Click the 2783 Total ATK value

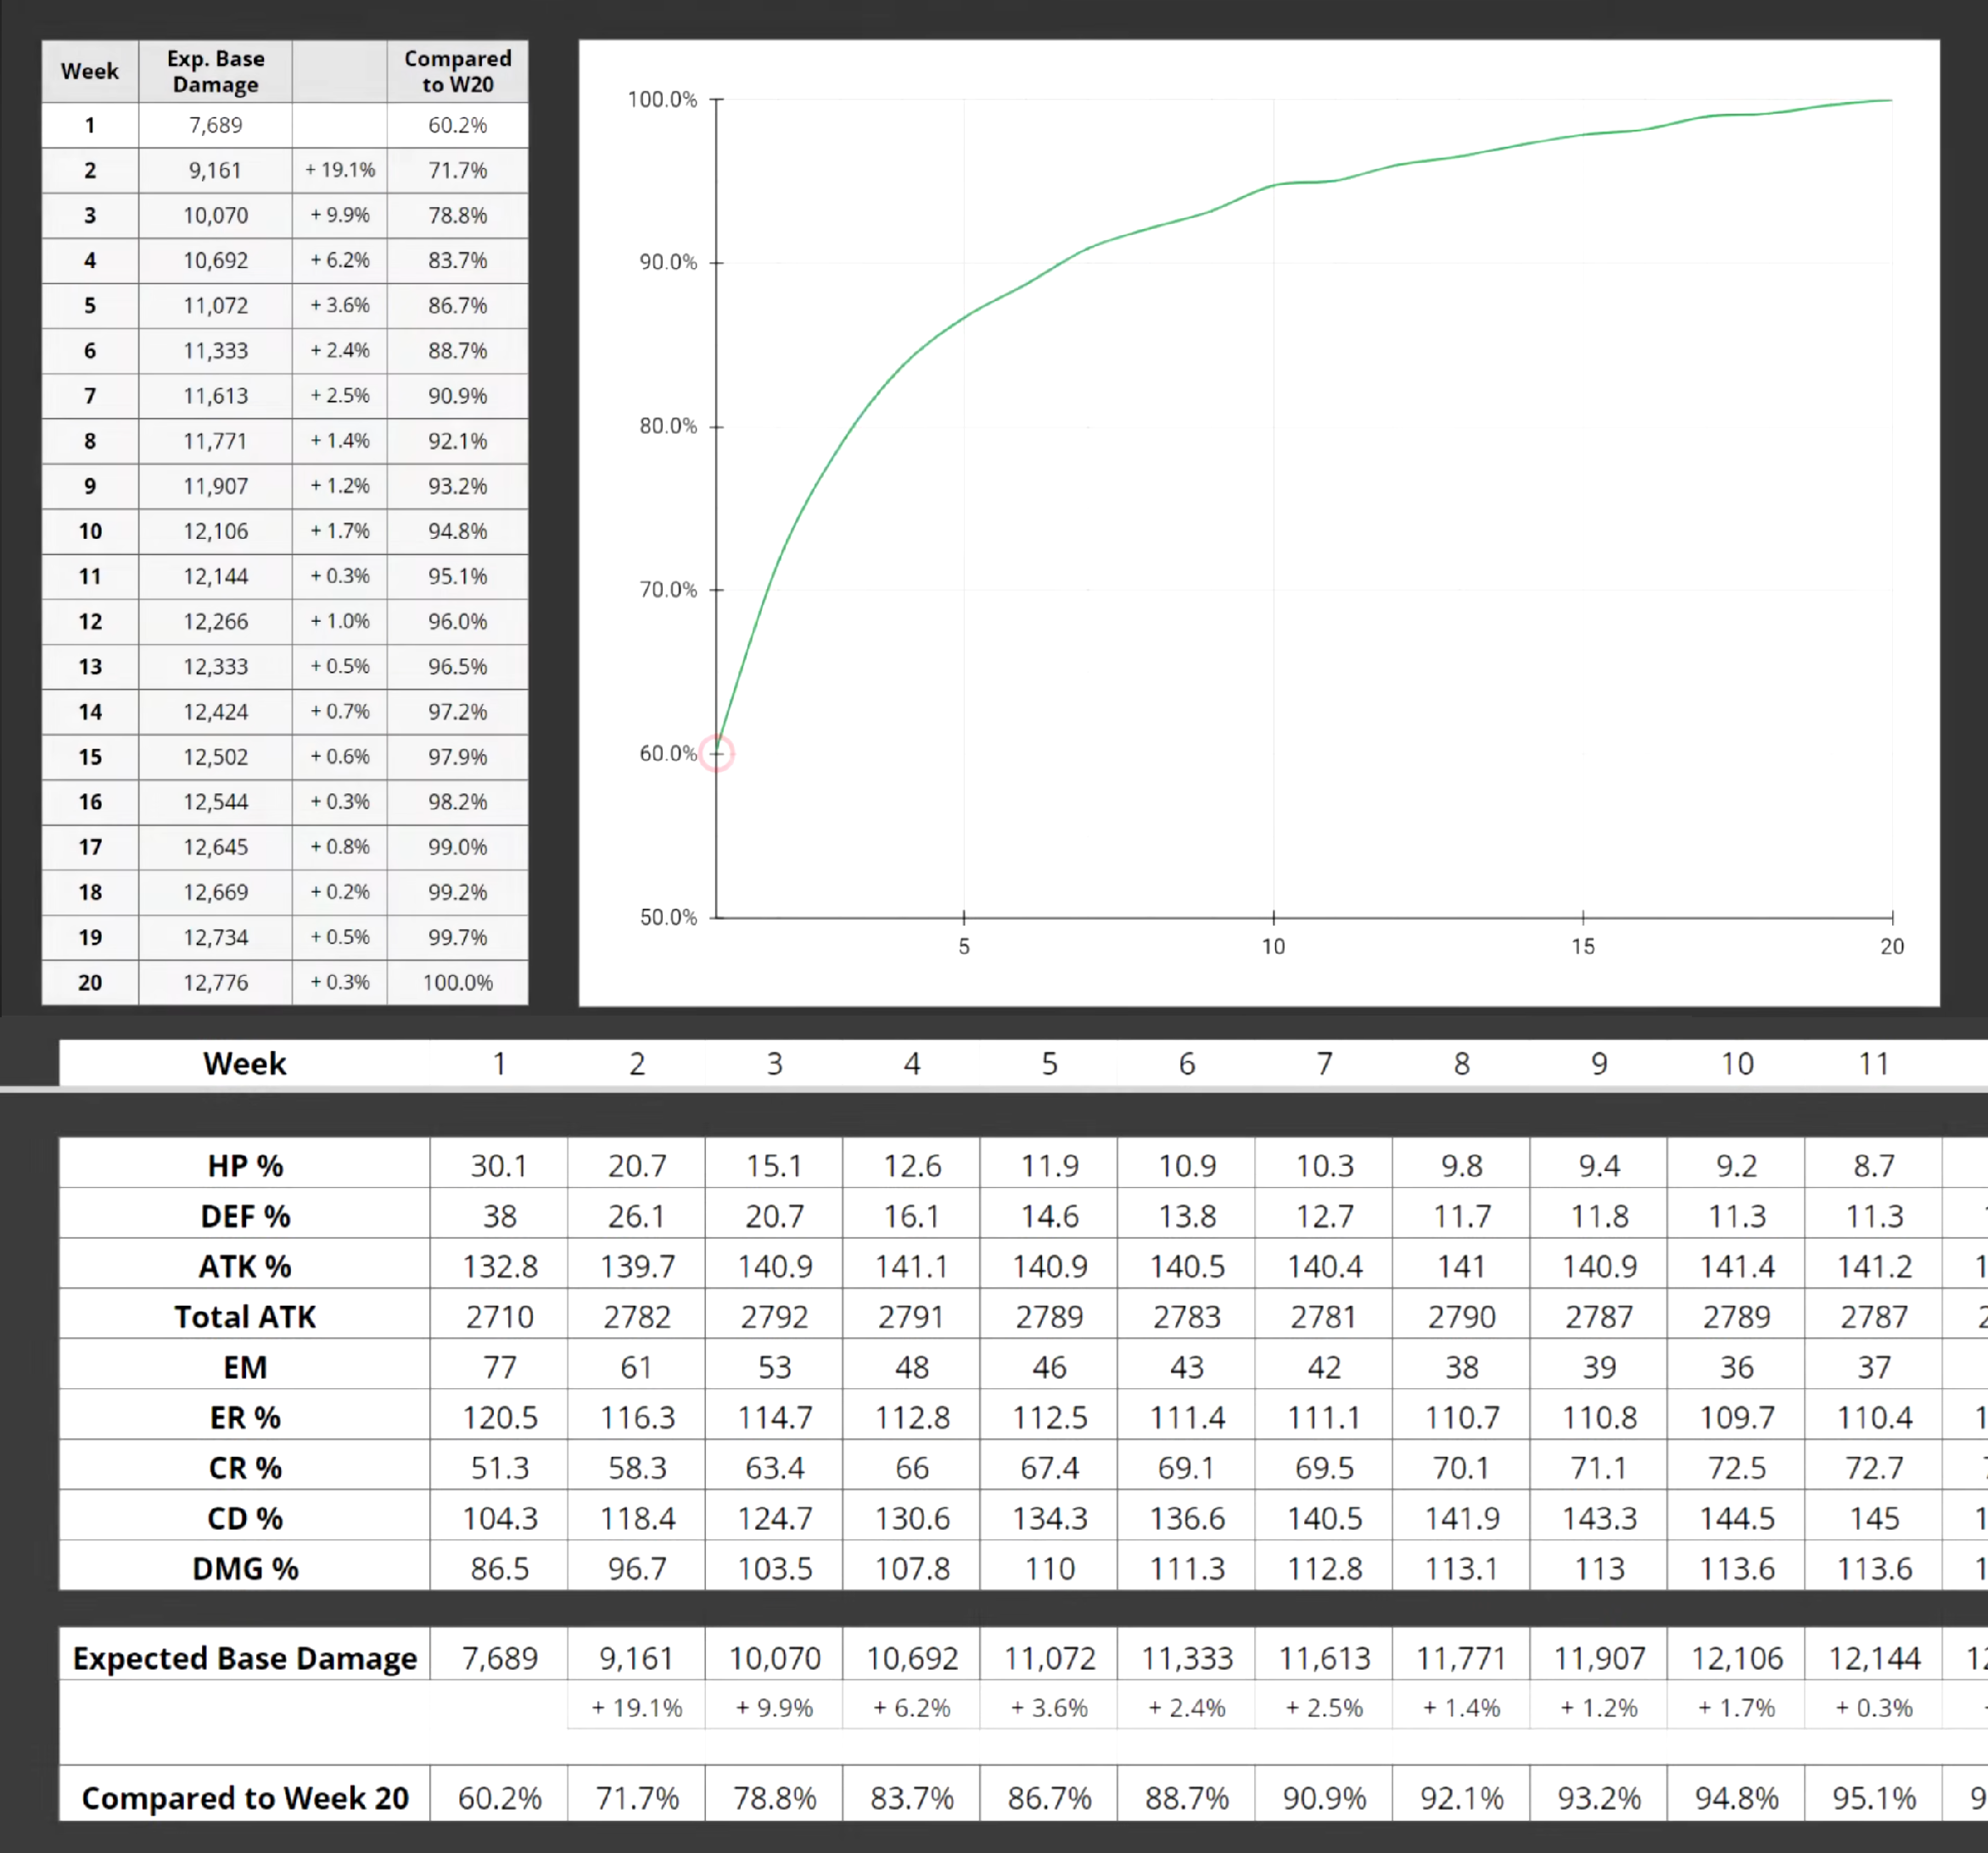pos(1187,1316)
